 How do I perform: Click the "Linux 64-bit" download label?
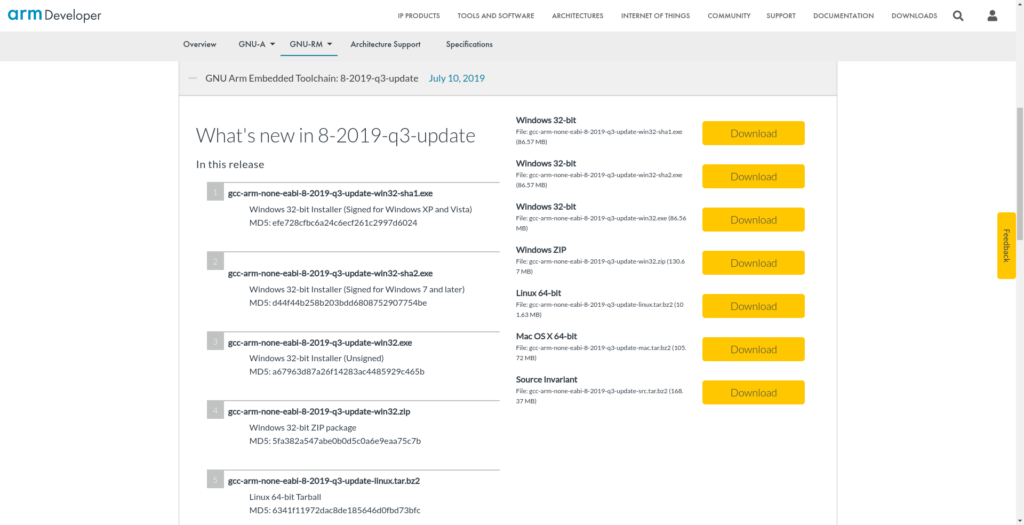(538, 293)
